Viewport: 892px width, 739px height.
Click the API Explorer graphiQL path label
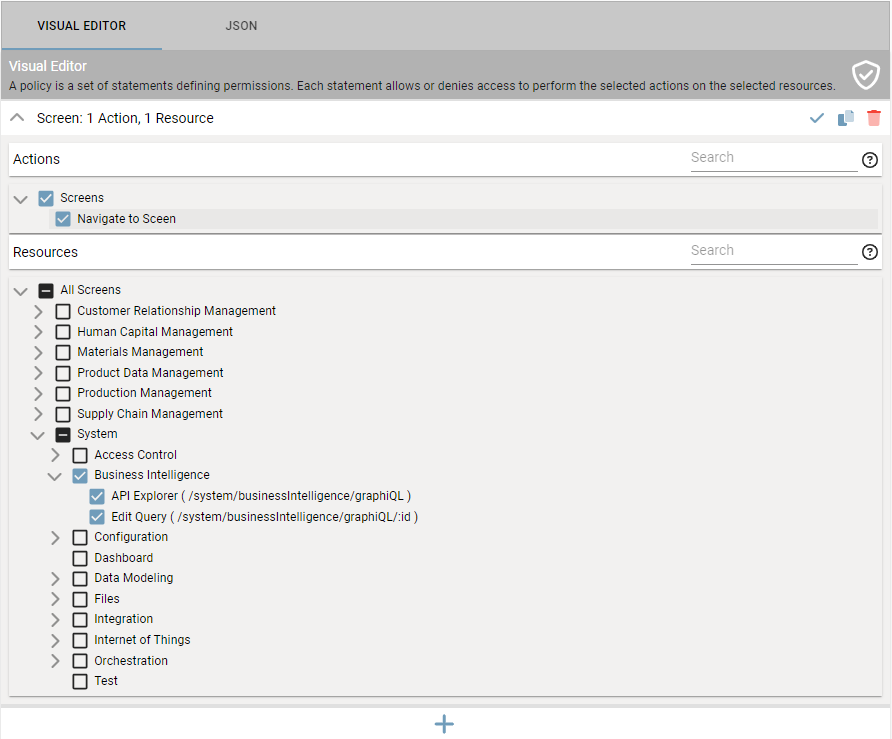click(x=261, y=496)
